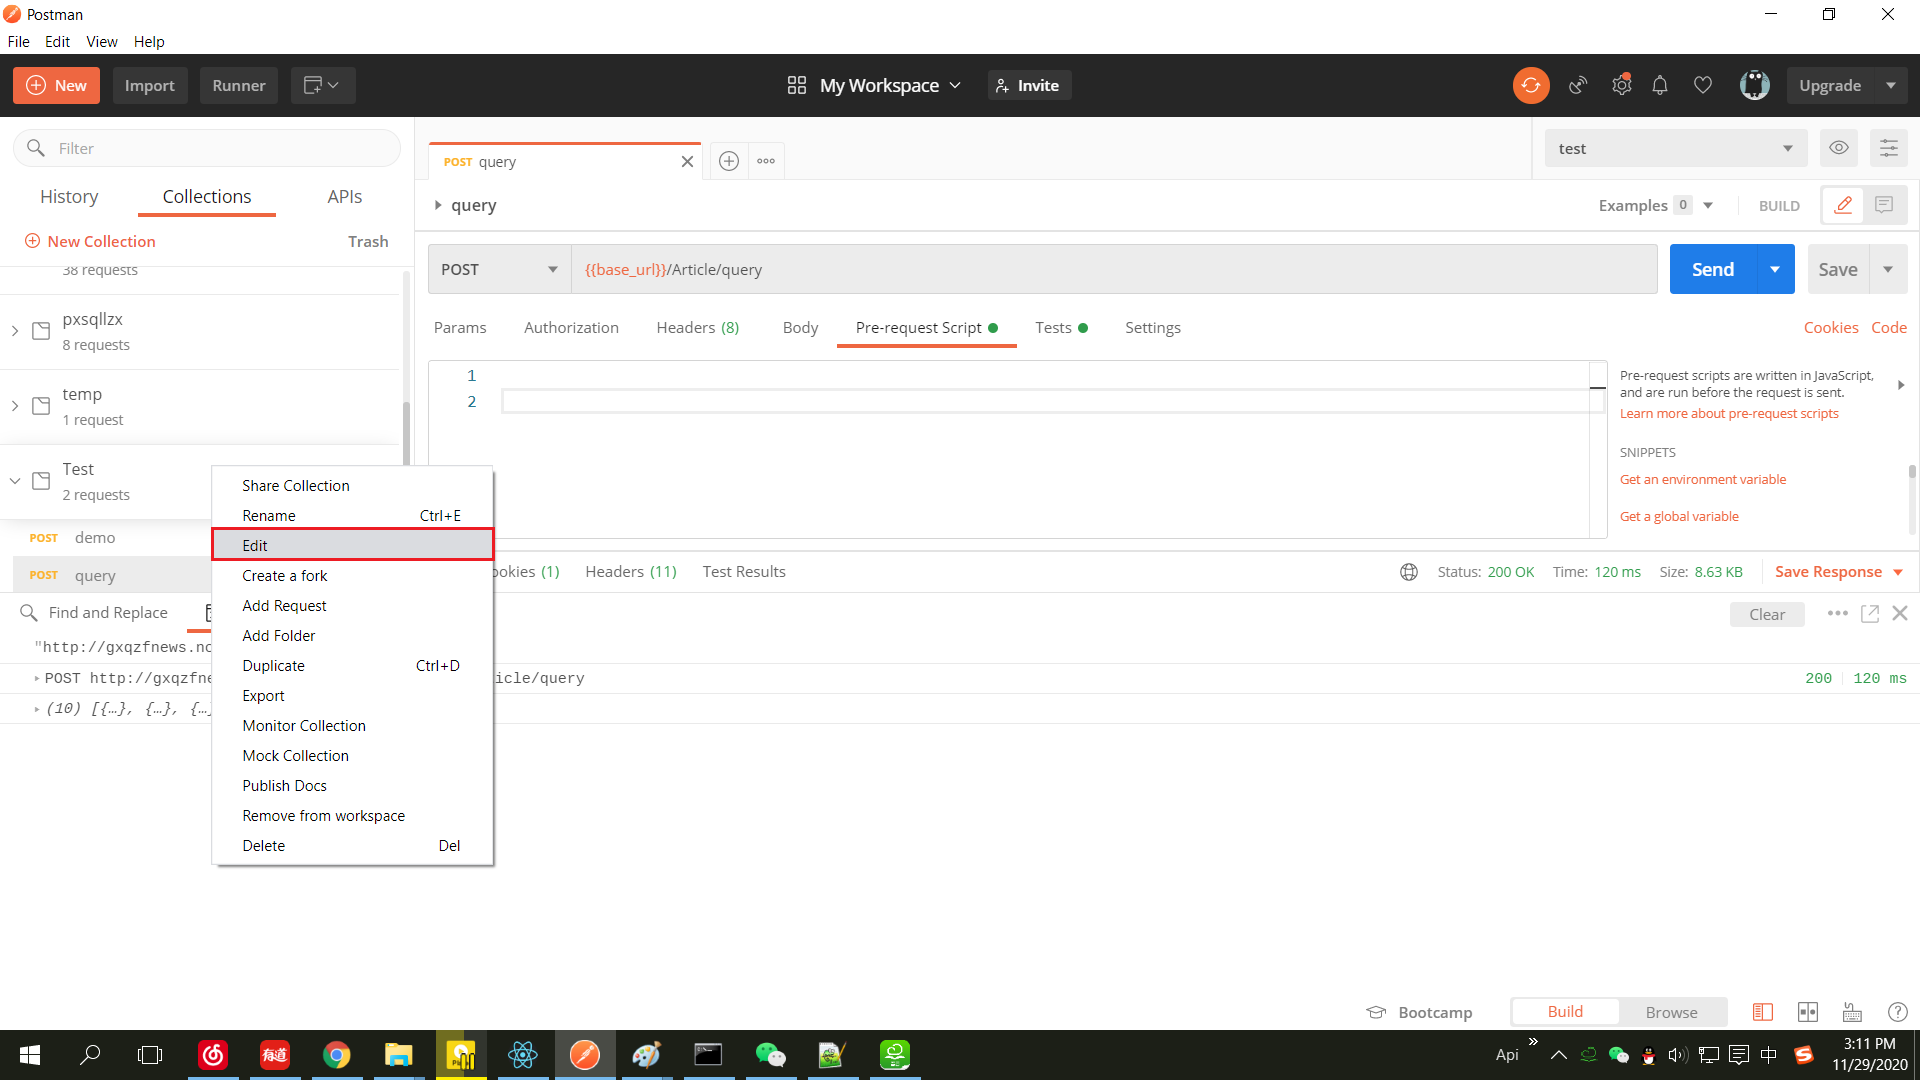The image size is (1920, 1080).
Task: Click Learn more about pre-request scripts
Action: point(1728,413)
